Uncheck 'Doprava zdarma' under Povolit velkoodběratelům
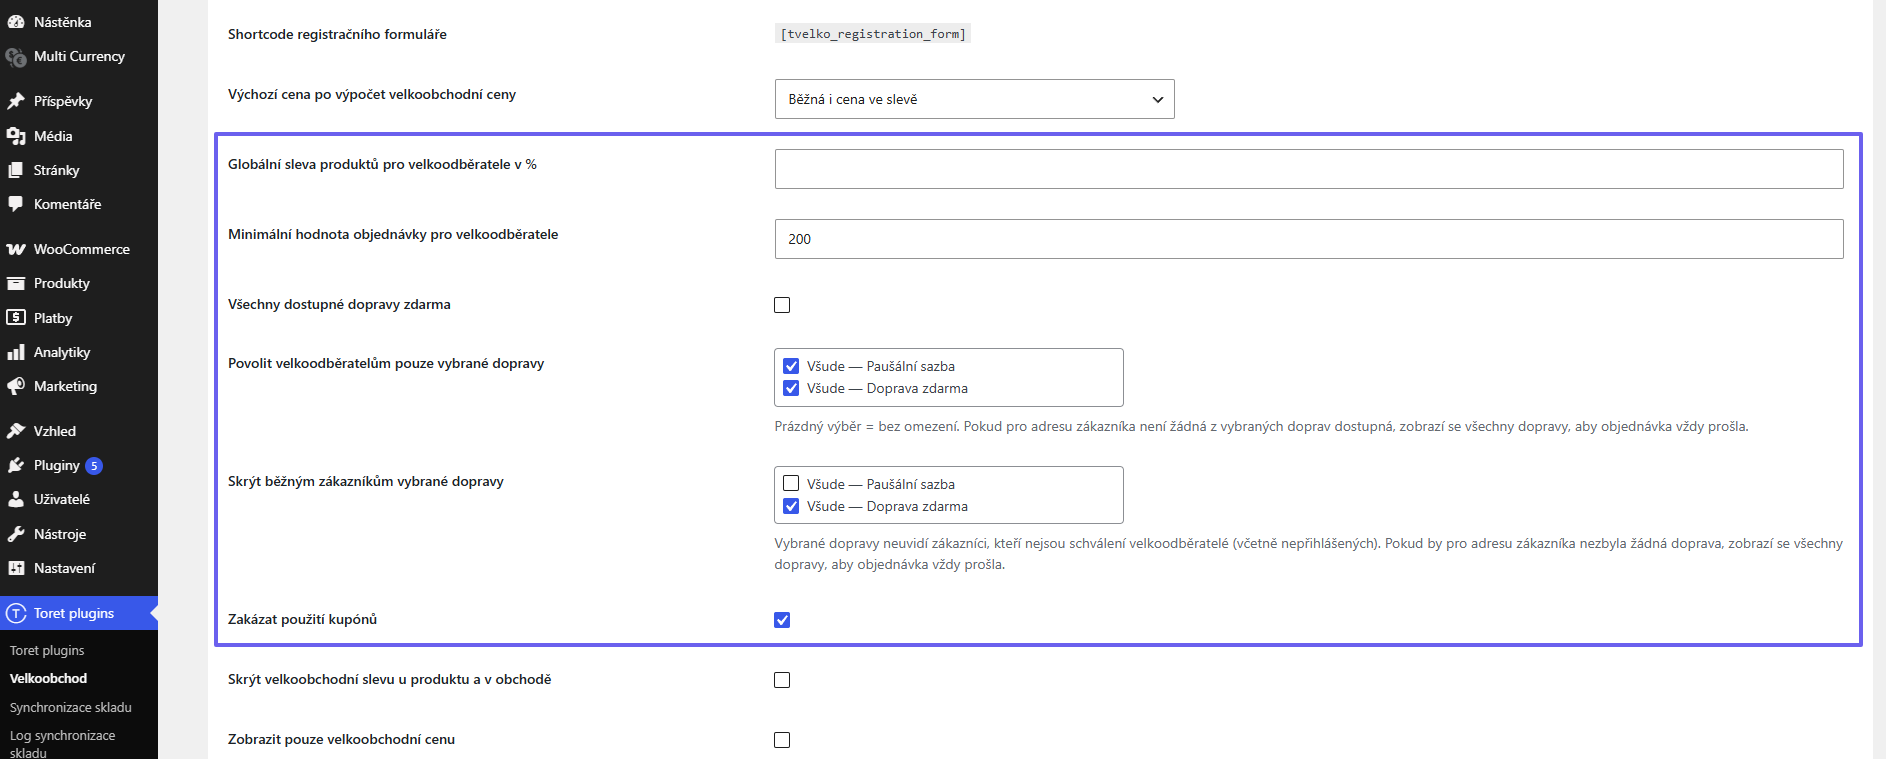 [x=791, y=388]
